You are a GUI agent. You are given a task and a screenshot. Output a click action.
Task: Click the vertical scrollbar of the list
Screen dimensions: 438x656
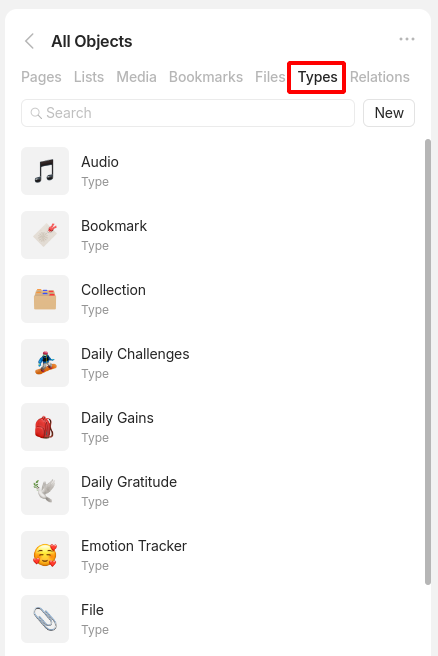(428, 362)
